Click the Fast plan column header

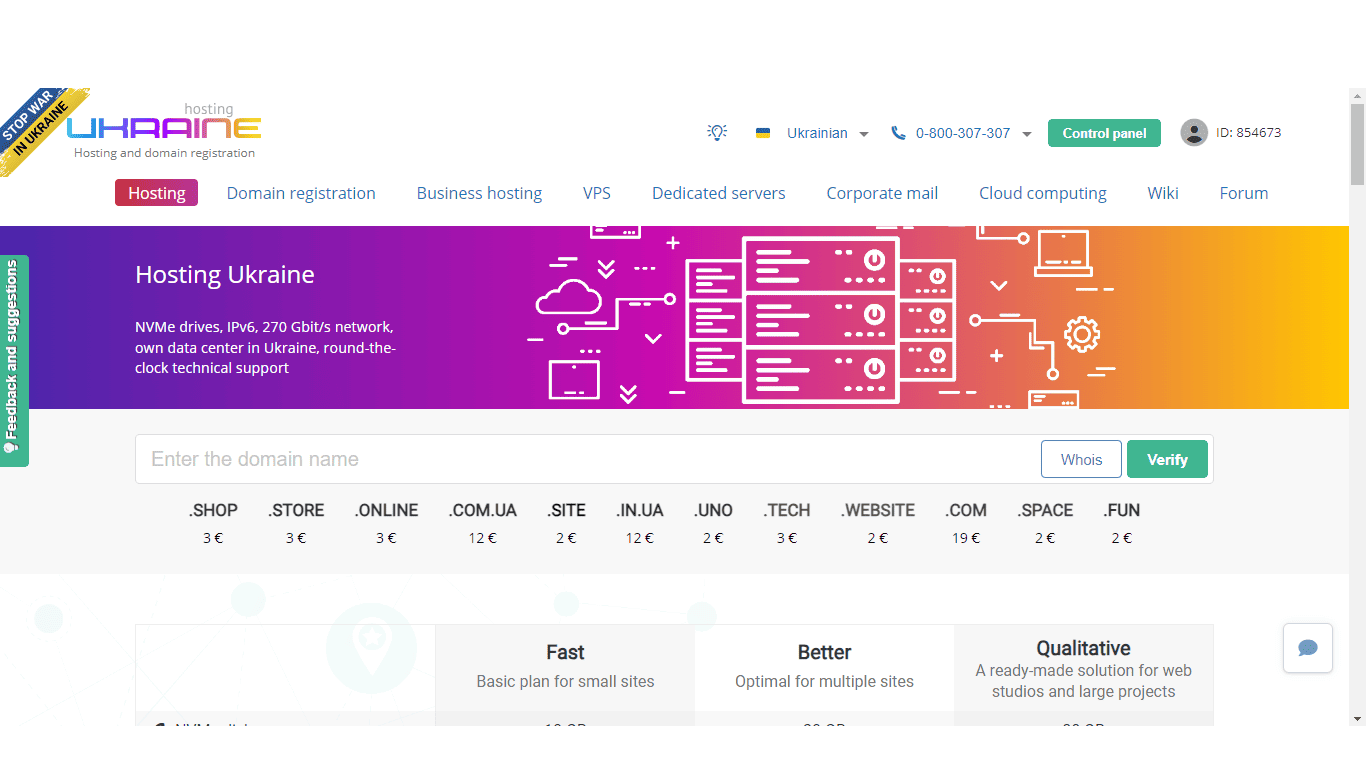point(565,667)
